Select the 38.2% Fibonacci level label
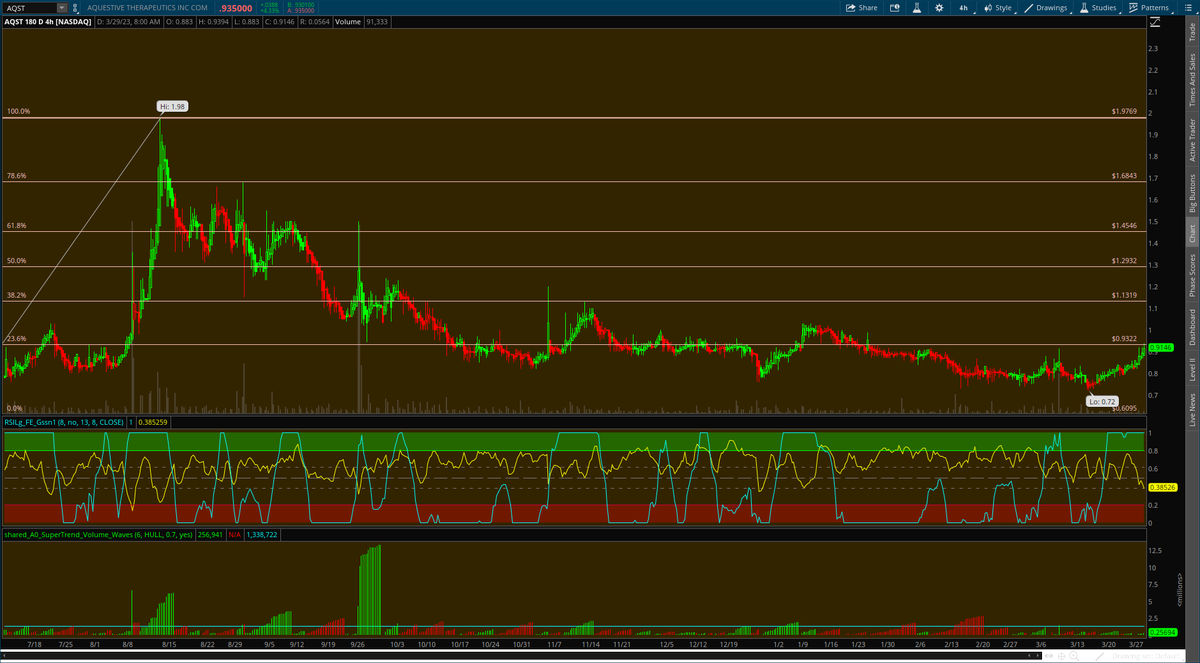 coord(16,296)
